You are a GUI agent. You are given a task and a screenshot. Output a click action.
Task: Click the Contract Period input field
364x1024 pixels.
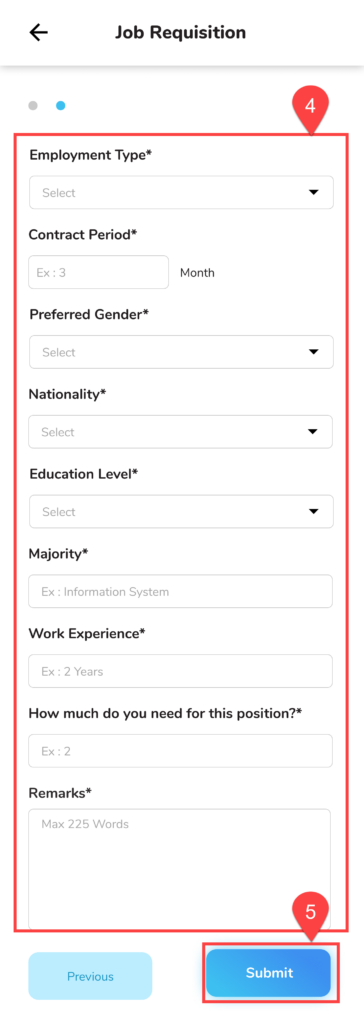[x=99, y=272]
